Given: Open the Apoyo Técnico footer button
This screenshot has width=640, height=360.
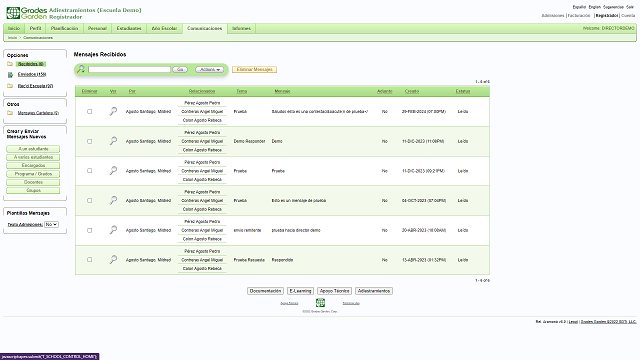Looking at the screenshot, I should pos(334,291).
